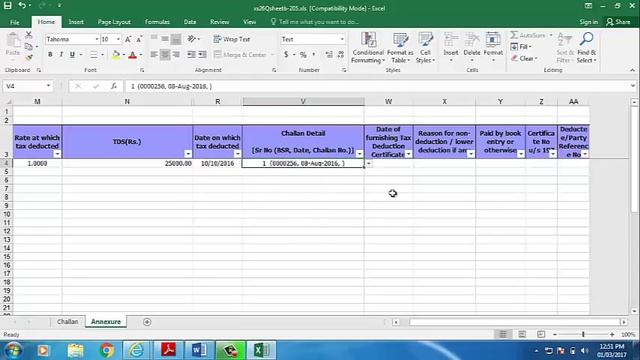The height and width of the screenshot is (360, 640).
Task: Open validation dropdown arrow beside cell V4
Action: 369,163
